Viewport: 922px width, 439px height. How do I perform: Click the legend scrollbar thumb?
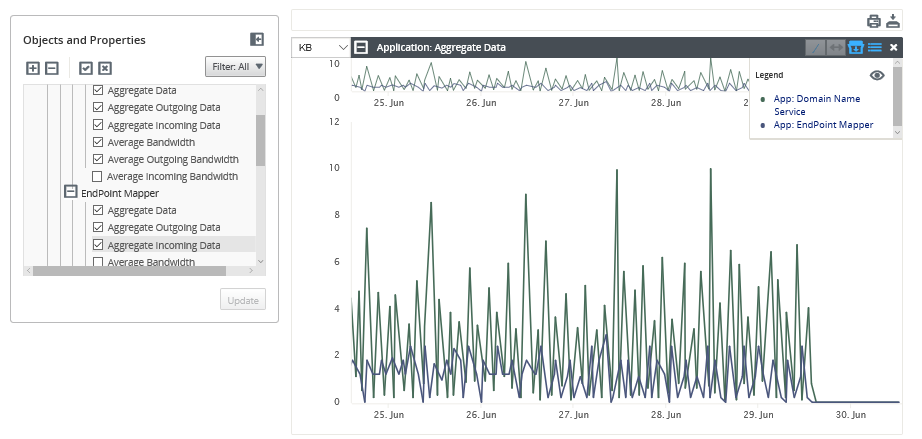(x=897, y=96)
